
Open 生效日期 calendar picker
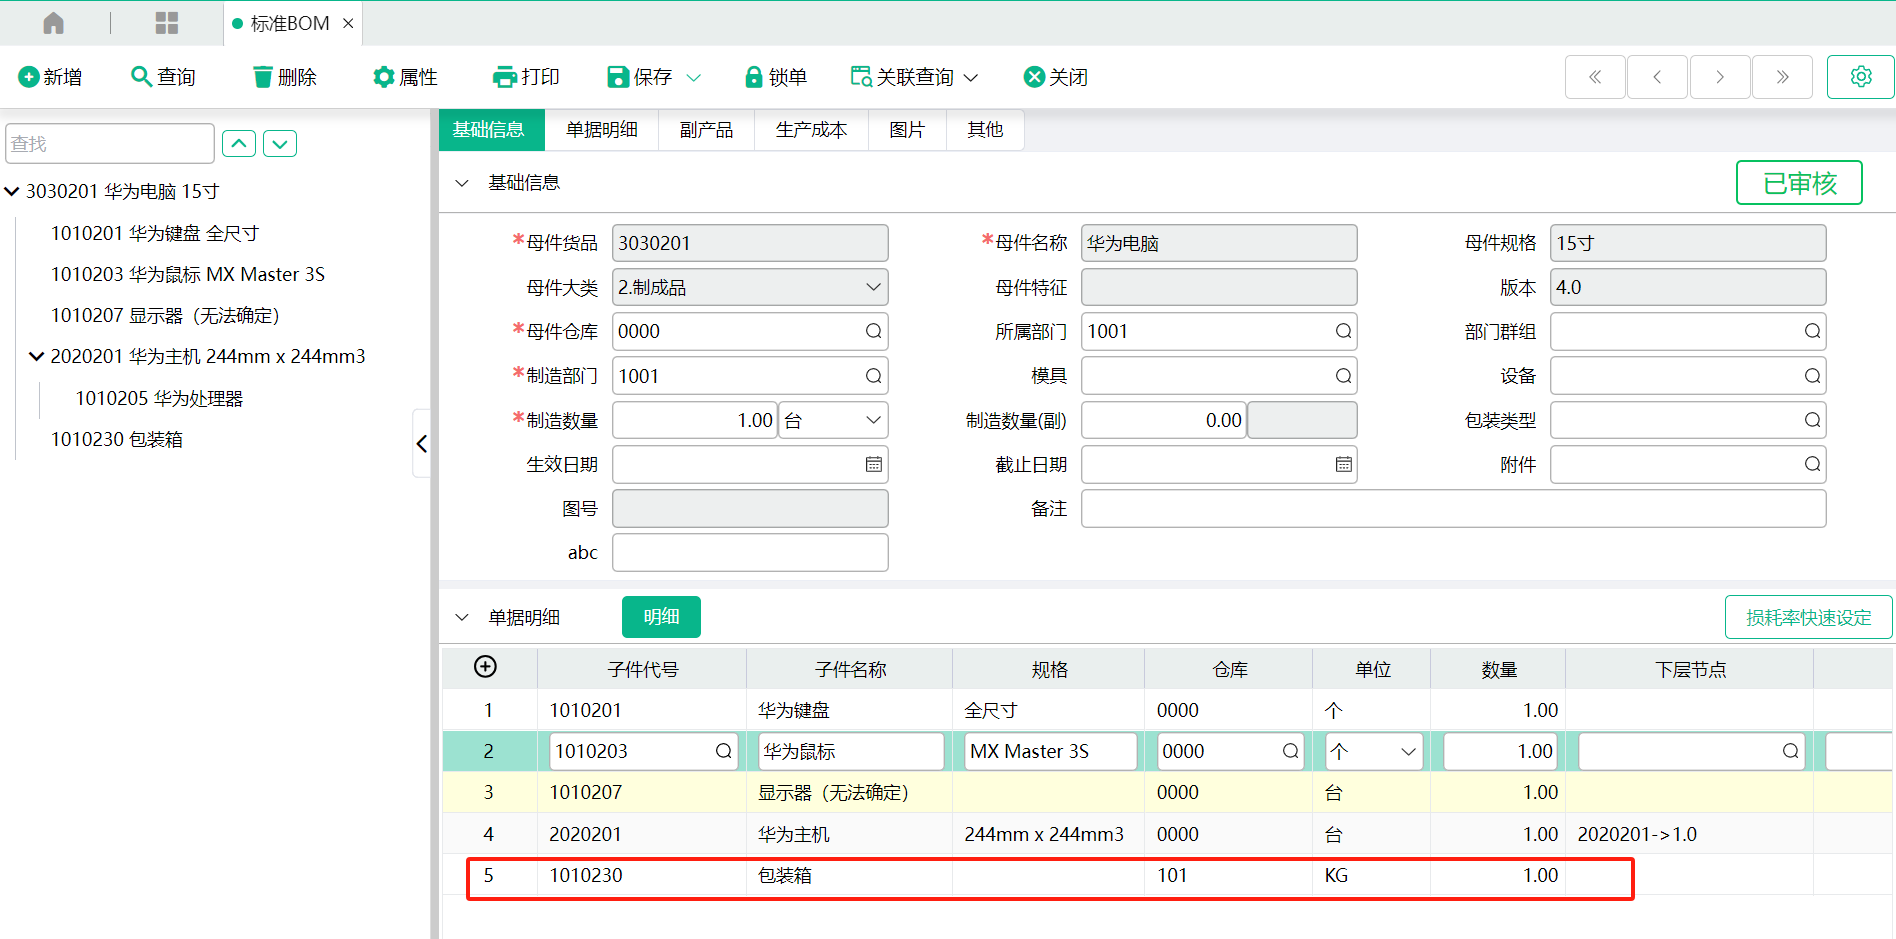873,464
